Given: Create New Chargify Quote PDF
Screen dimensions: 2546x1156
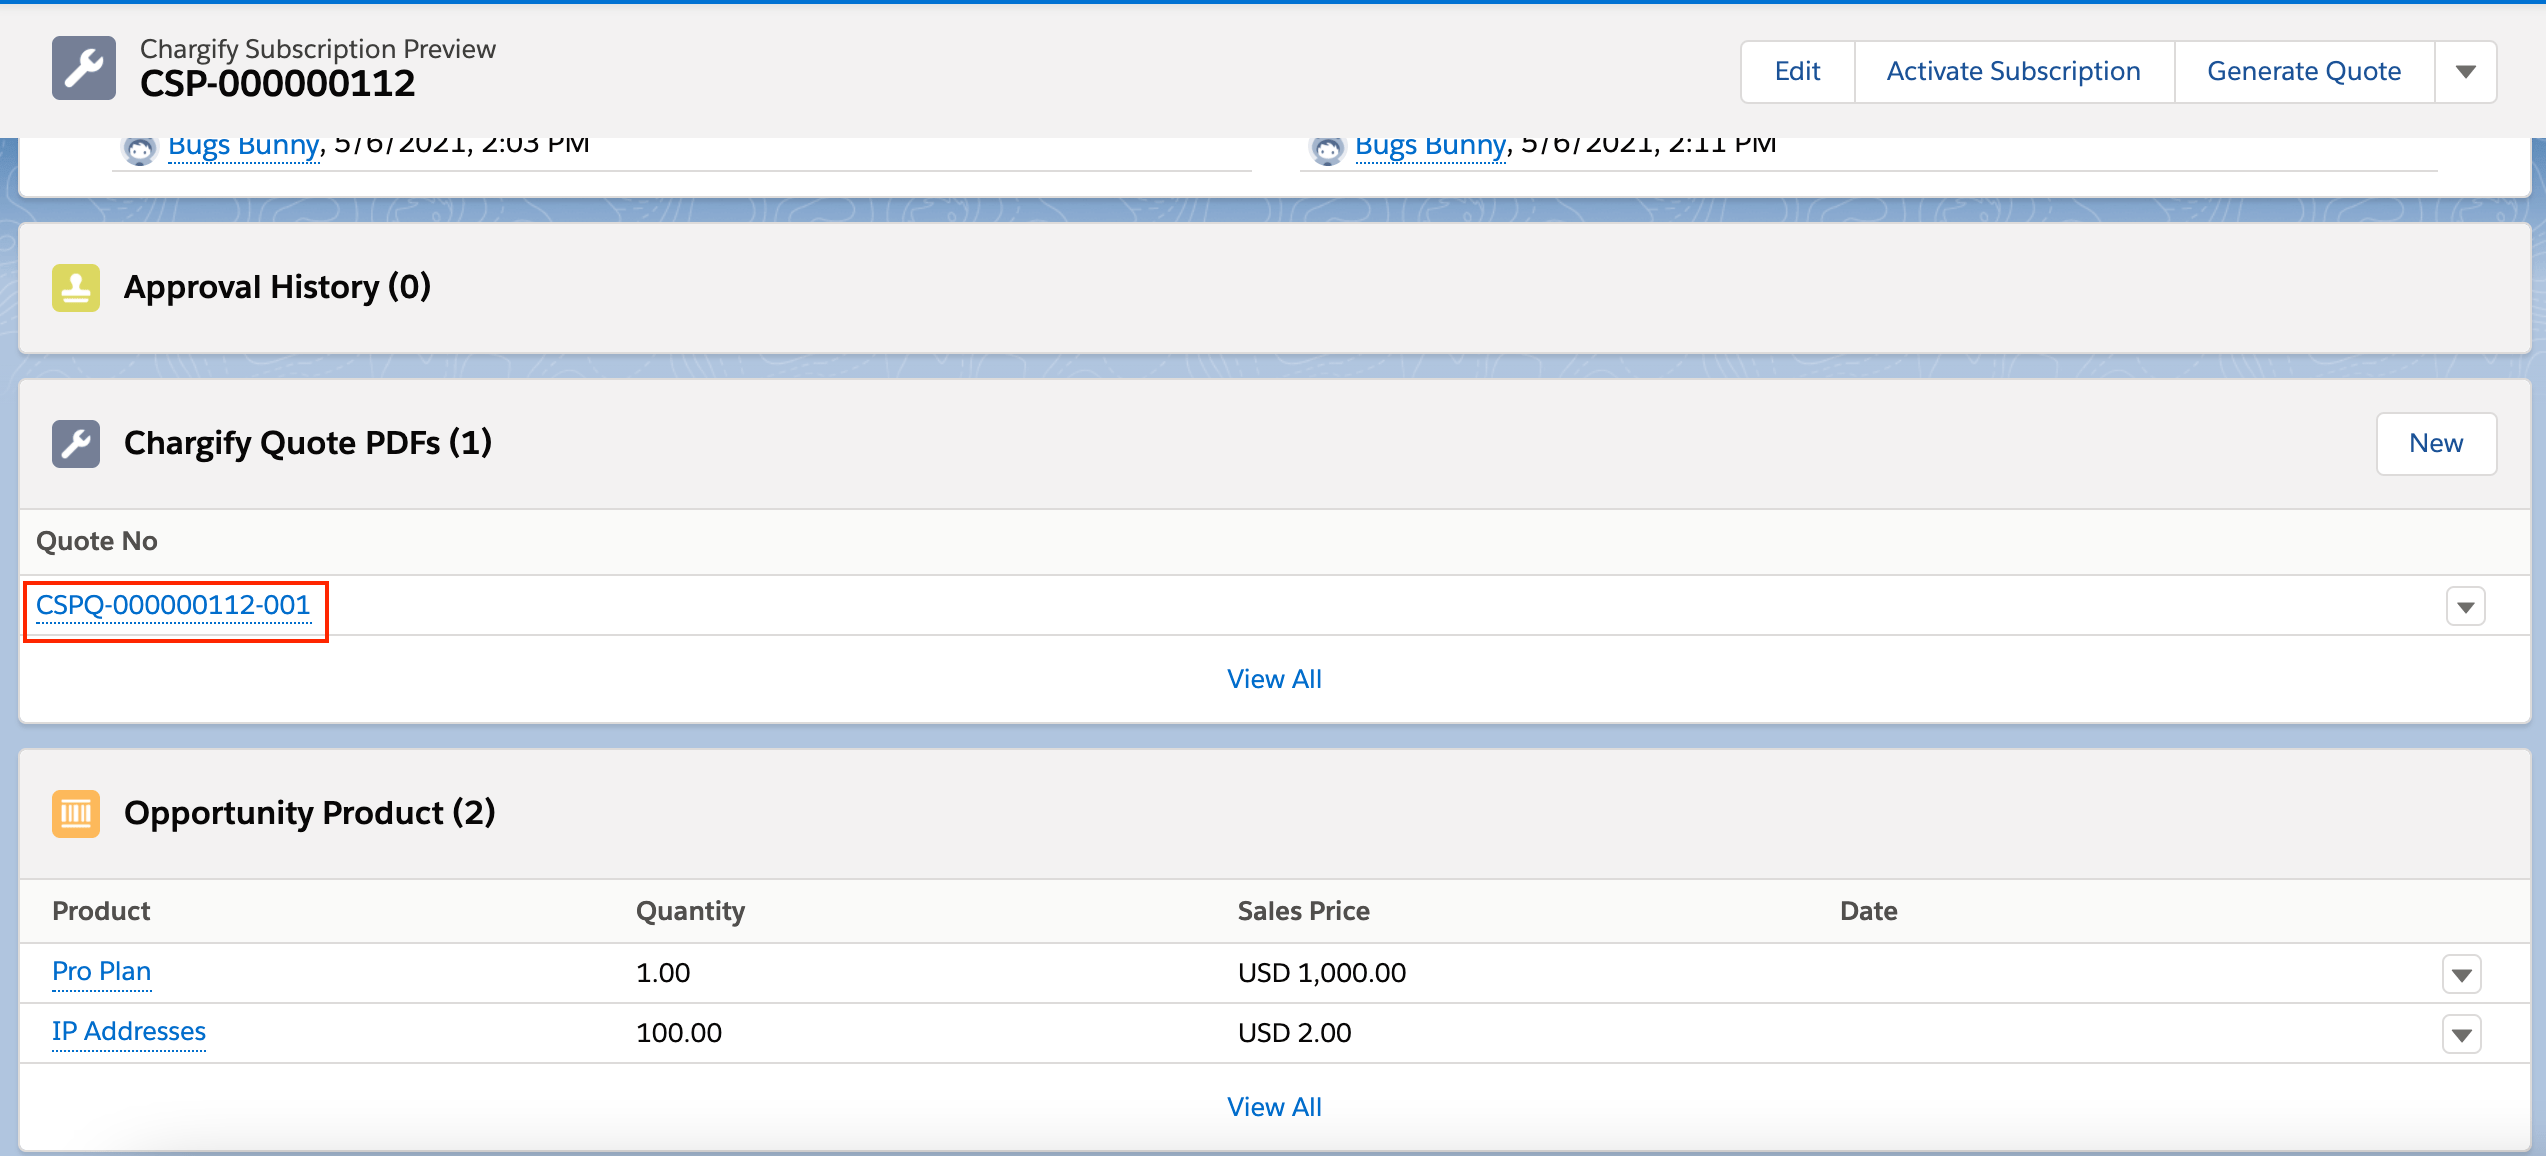Looking at the screenshot, I should [x=2435, y=444].
